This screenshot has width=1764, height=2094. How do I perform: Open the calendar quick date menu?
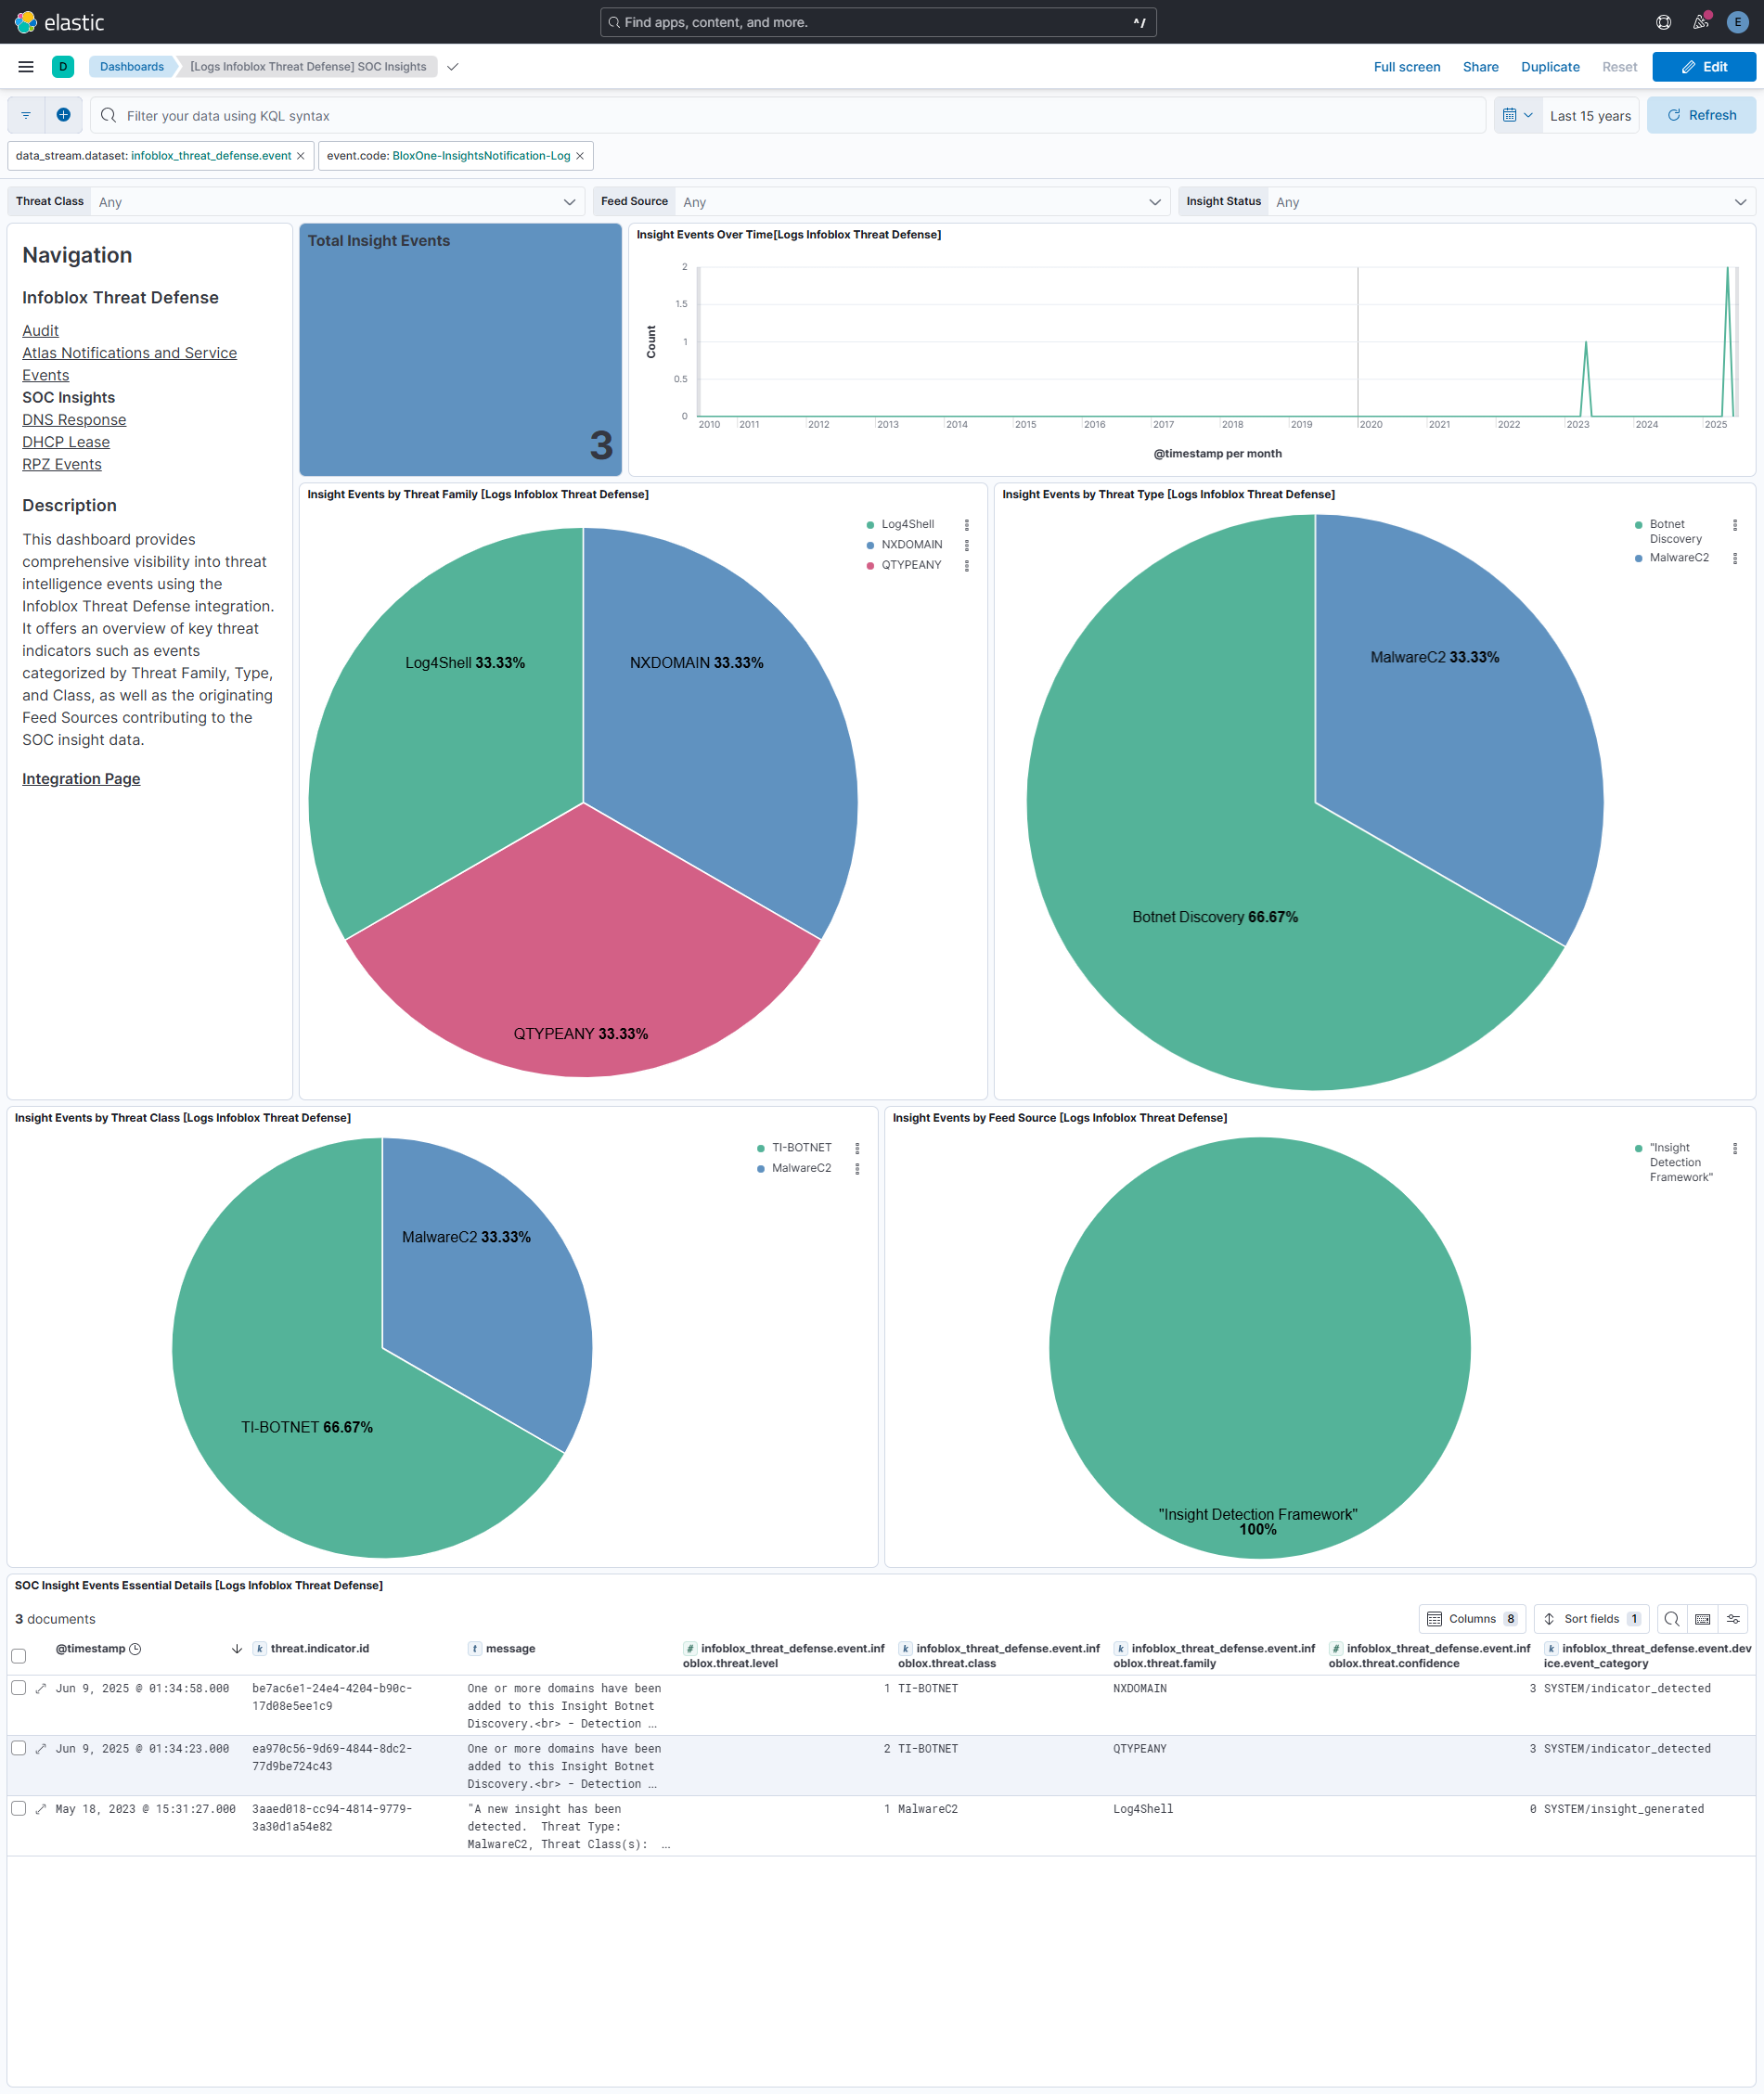1517,115
